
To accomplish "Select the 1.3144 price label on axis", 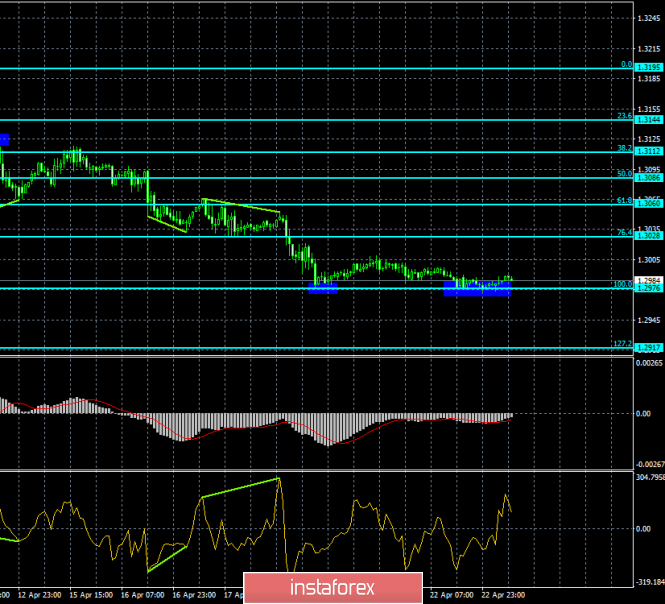I will (650, 119).
